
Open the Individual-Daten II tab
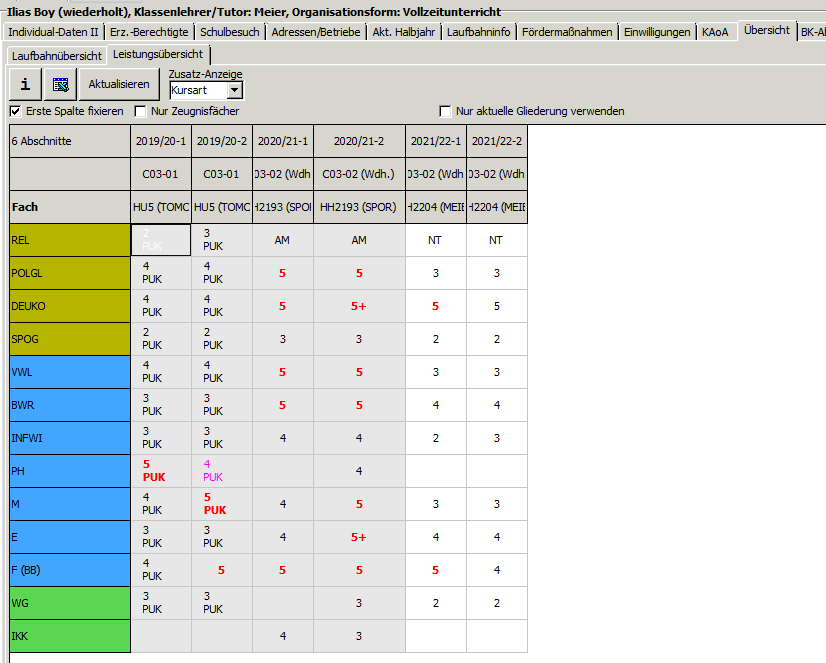pos(53,32)
